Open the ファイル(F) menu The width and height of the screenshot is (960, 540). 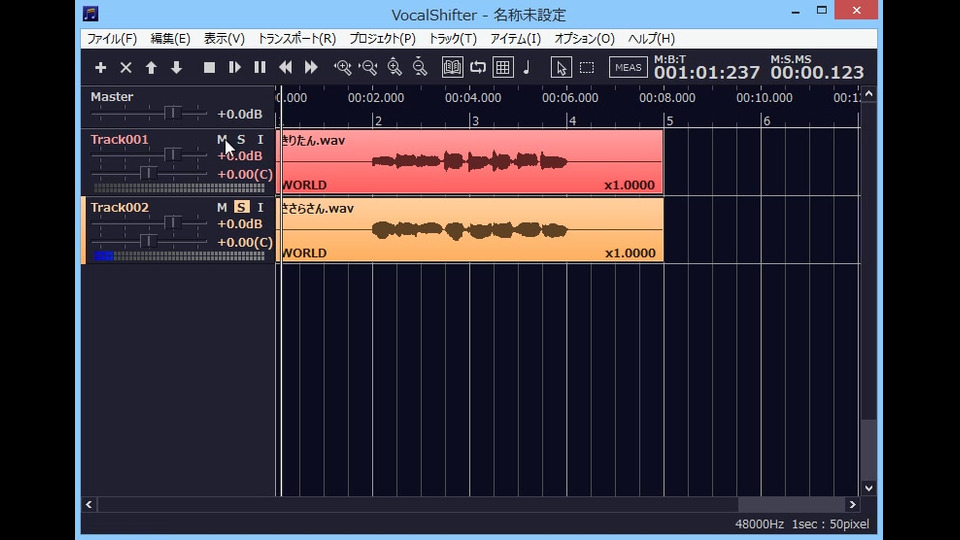coord(111,39)
